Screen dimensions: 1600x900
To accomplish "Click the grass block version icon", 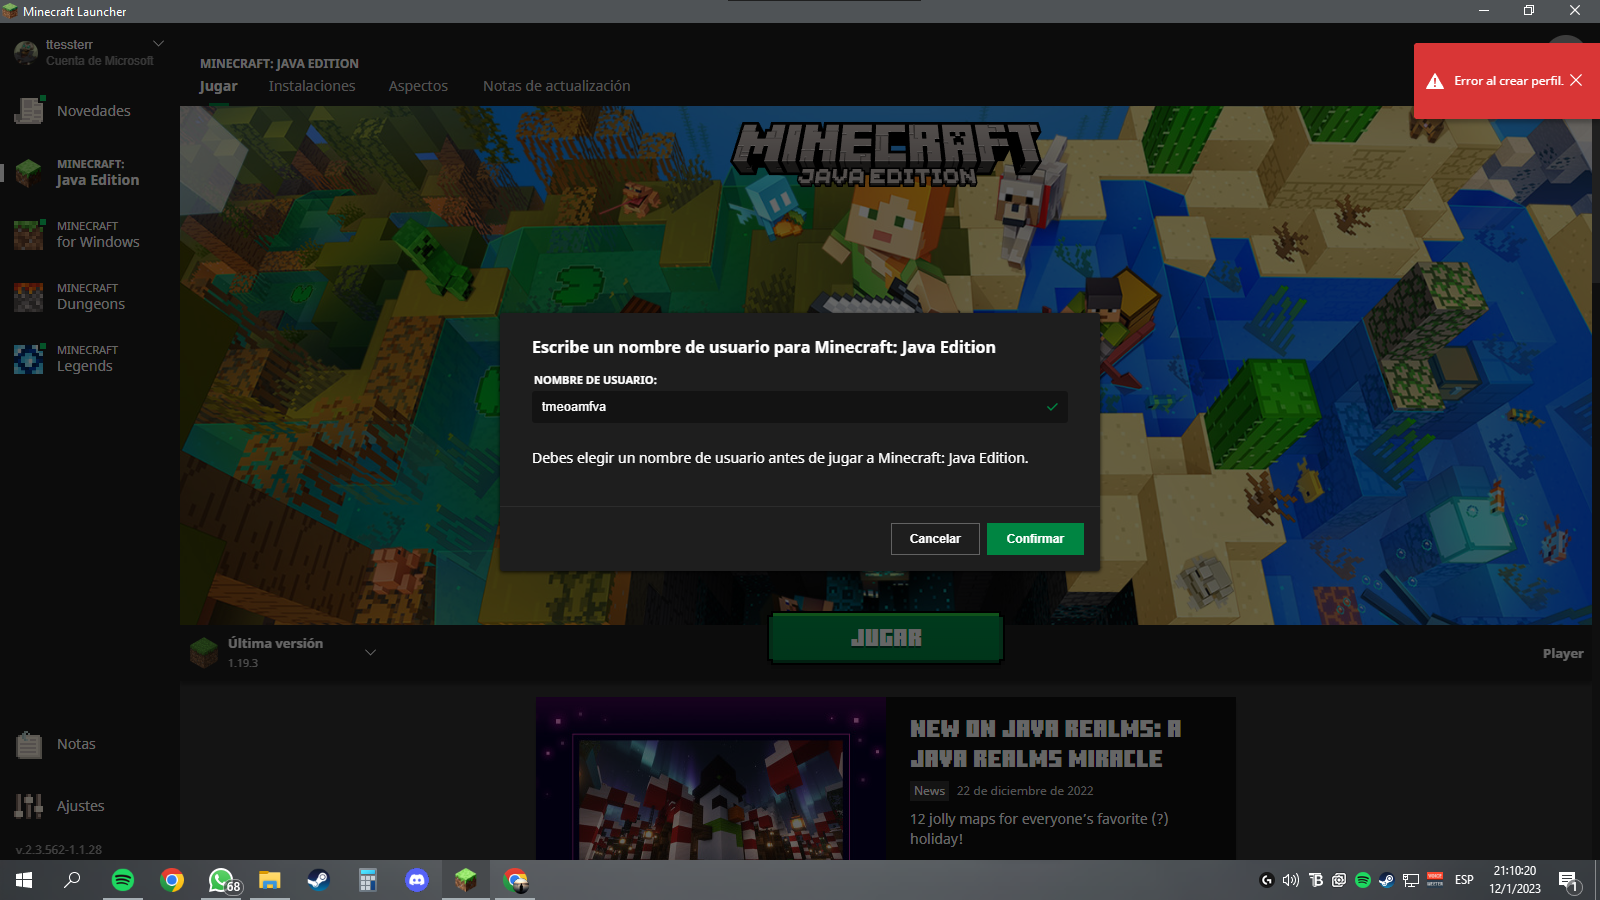I will coord(204,653).
